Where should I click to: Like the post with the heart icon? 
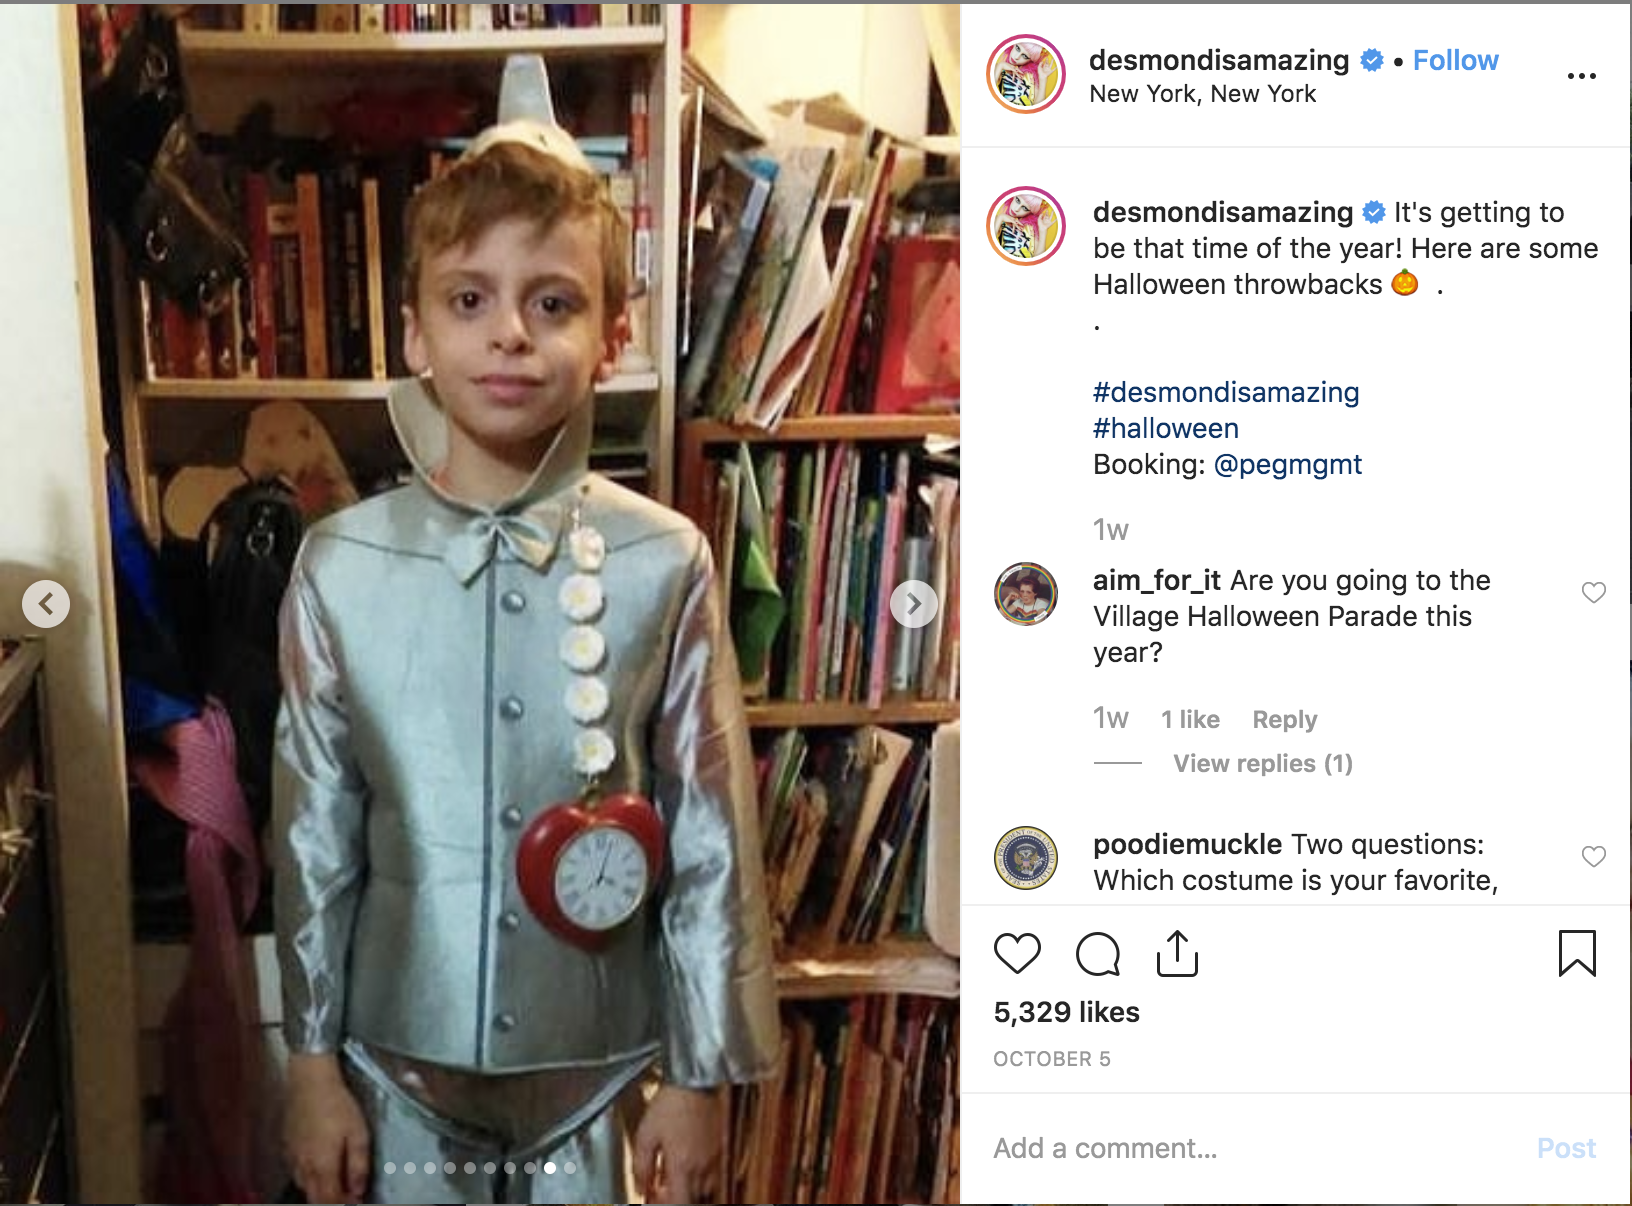(1017, 953)
